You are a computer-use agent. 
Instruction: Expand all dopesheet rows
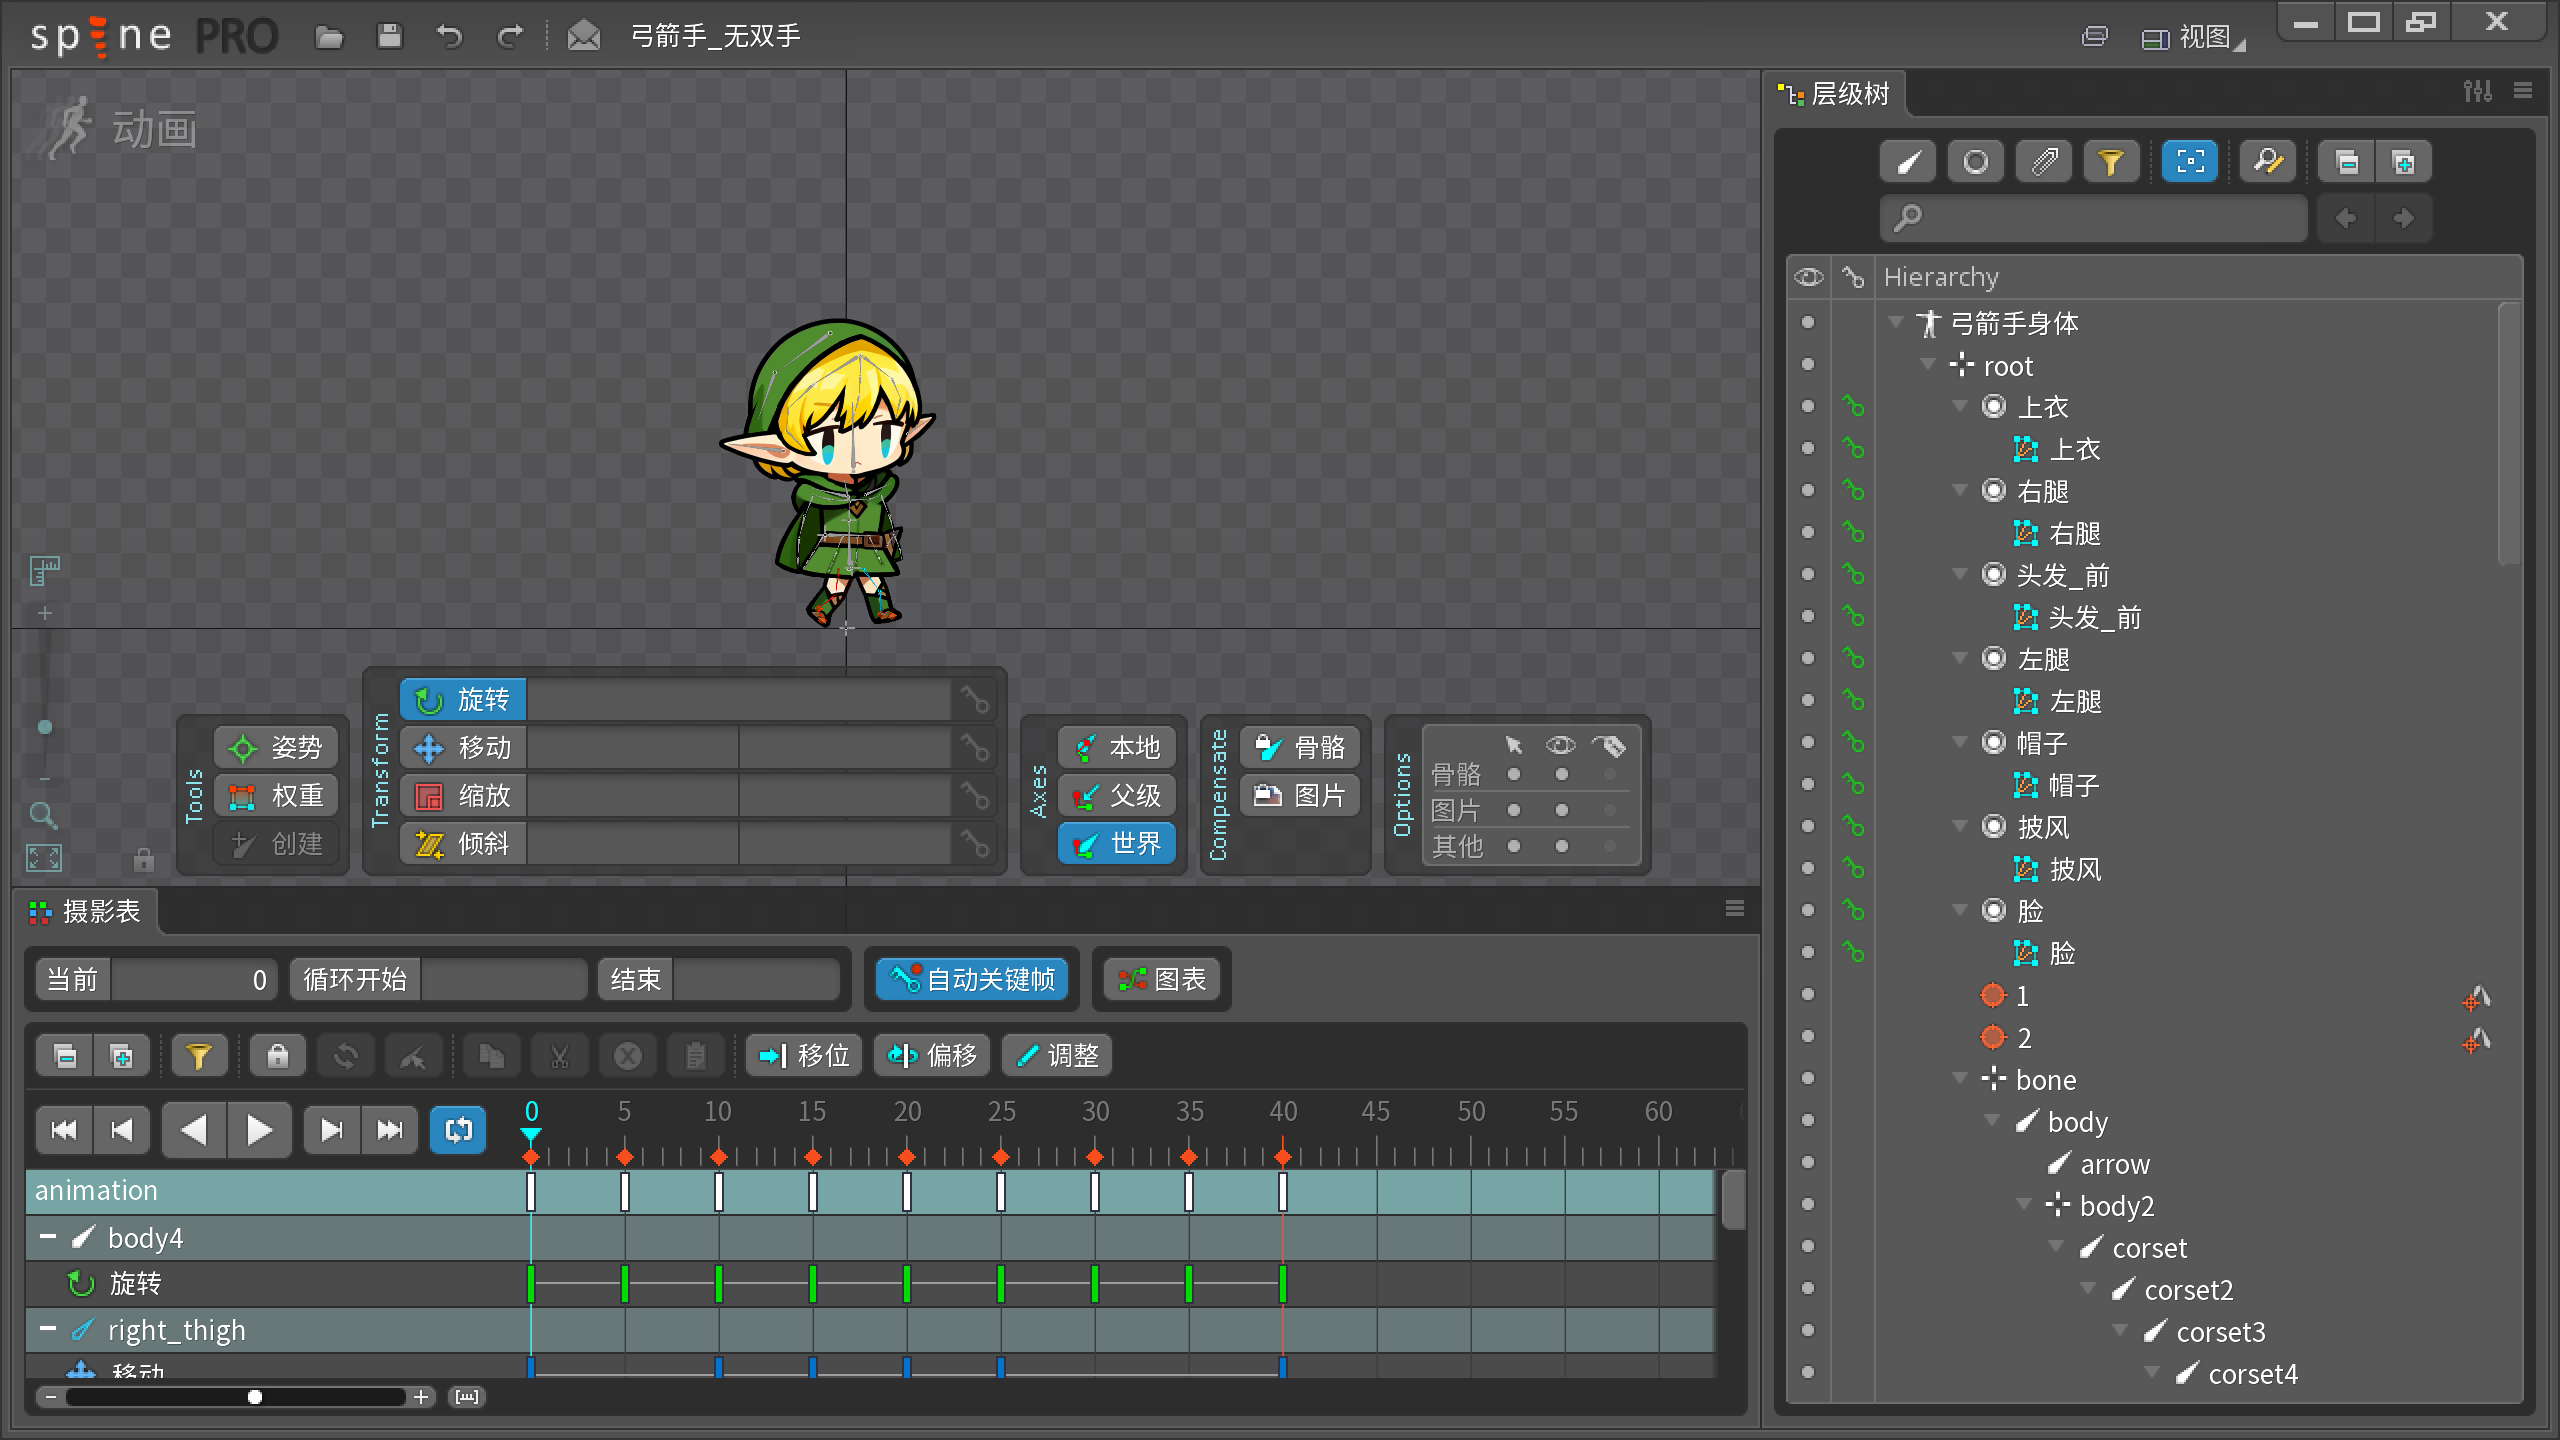click(121, 1056)
